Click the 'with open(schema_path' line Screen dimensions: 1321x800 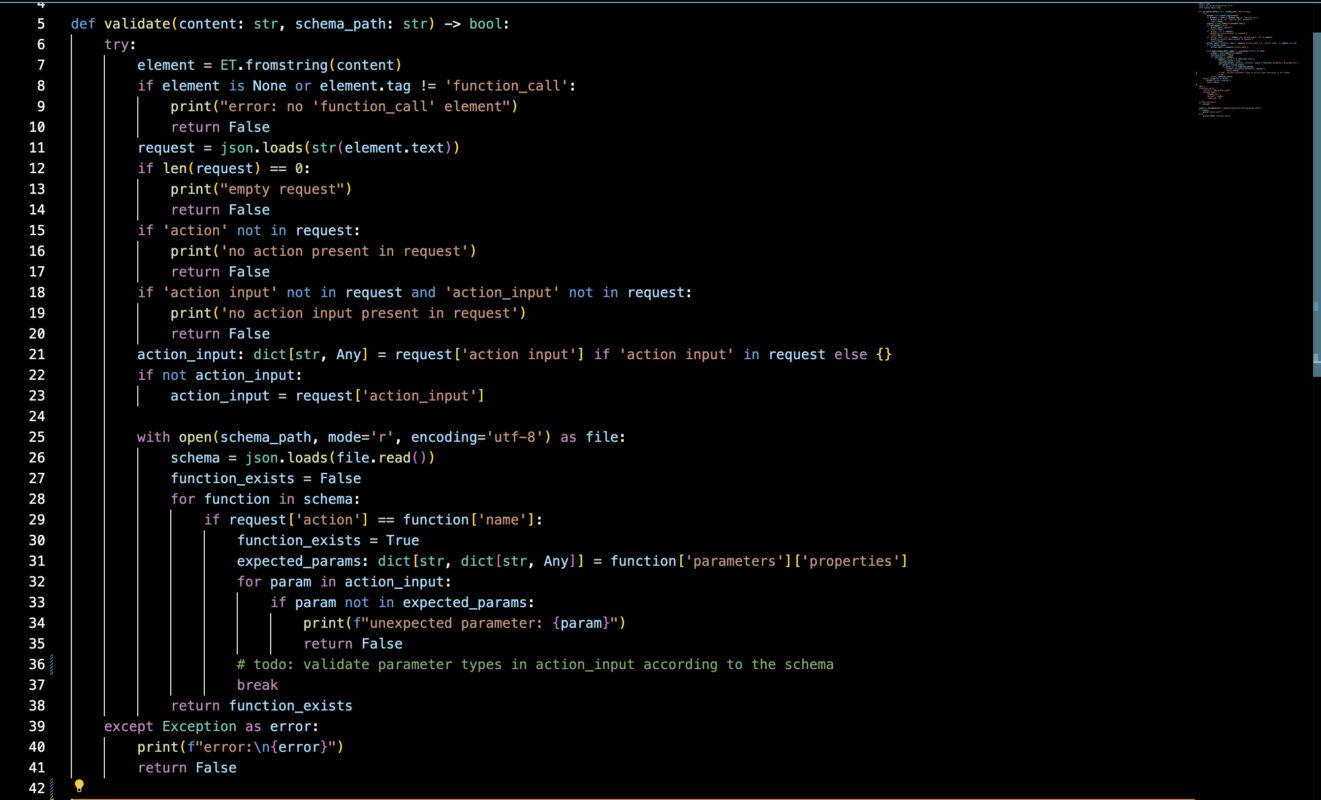pyautogui.click(x=381, y=437)
